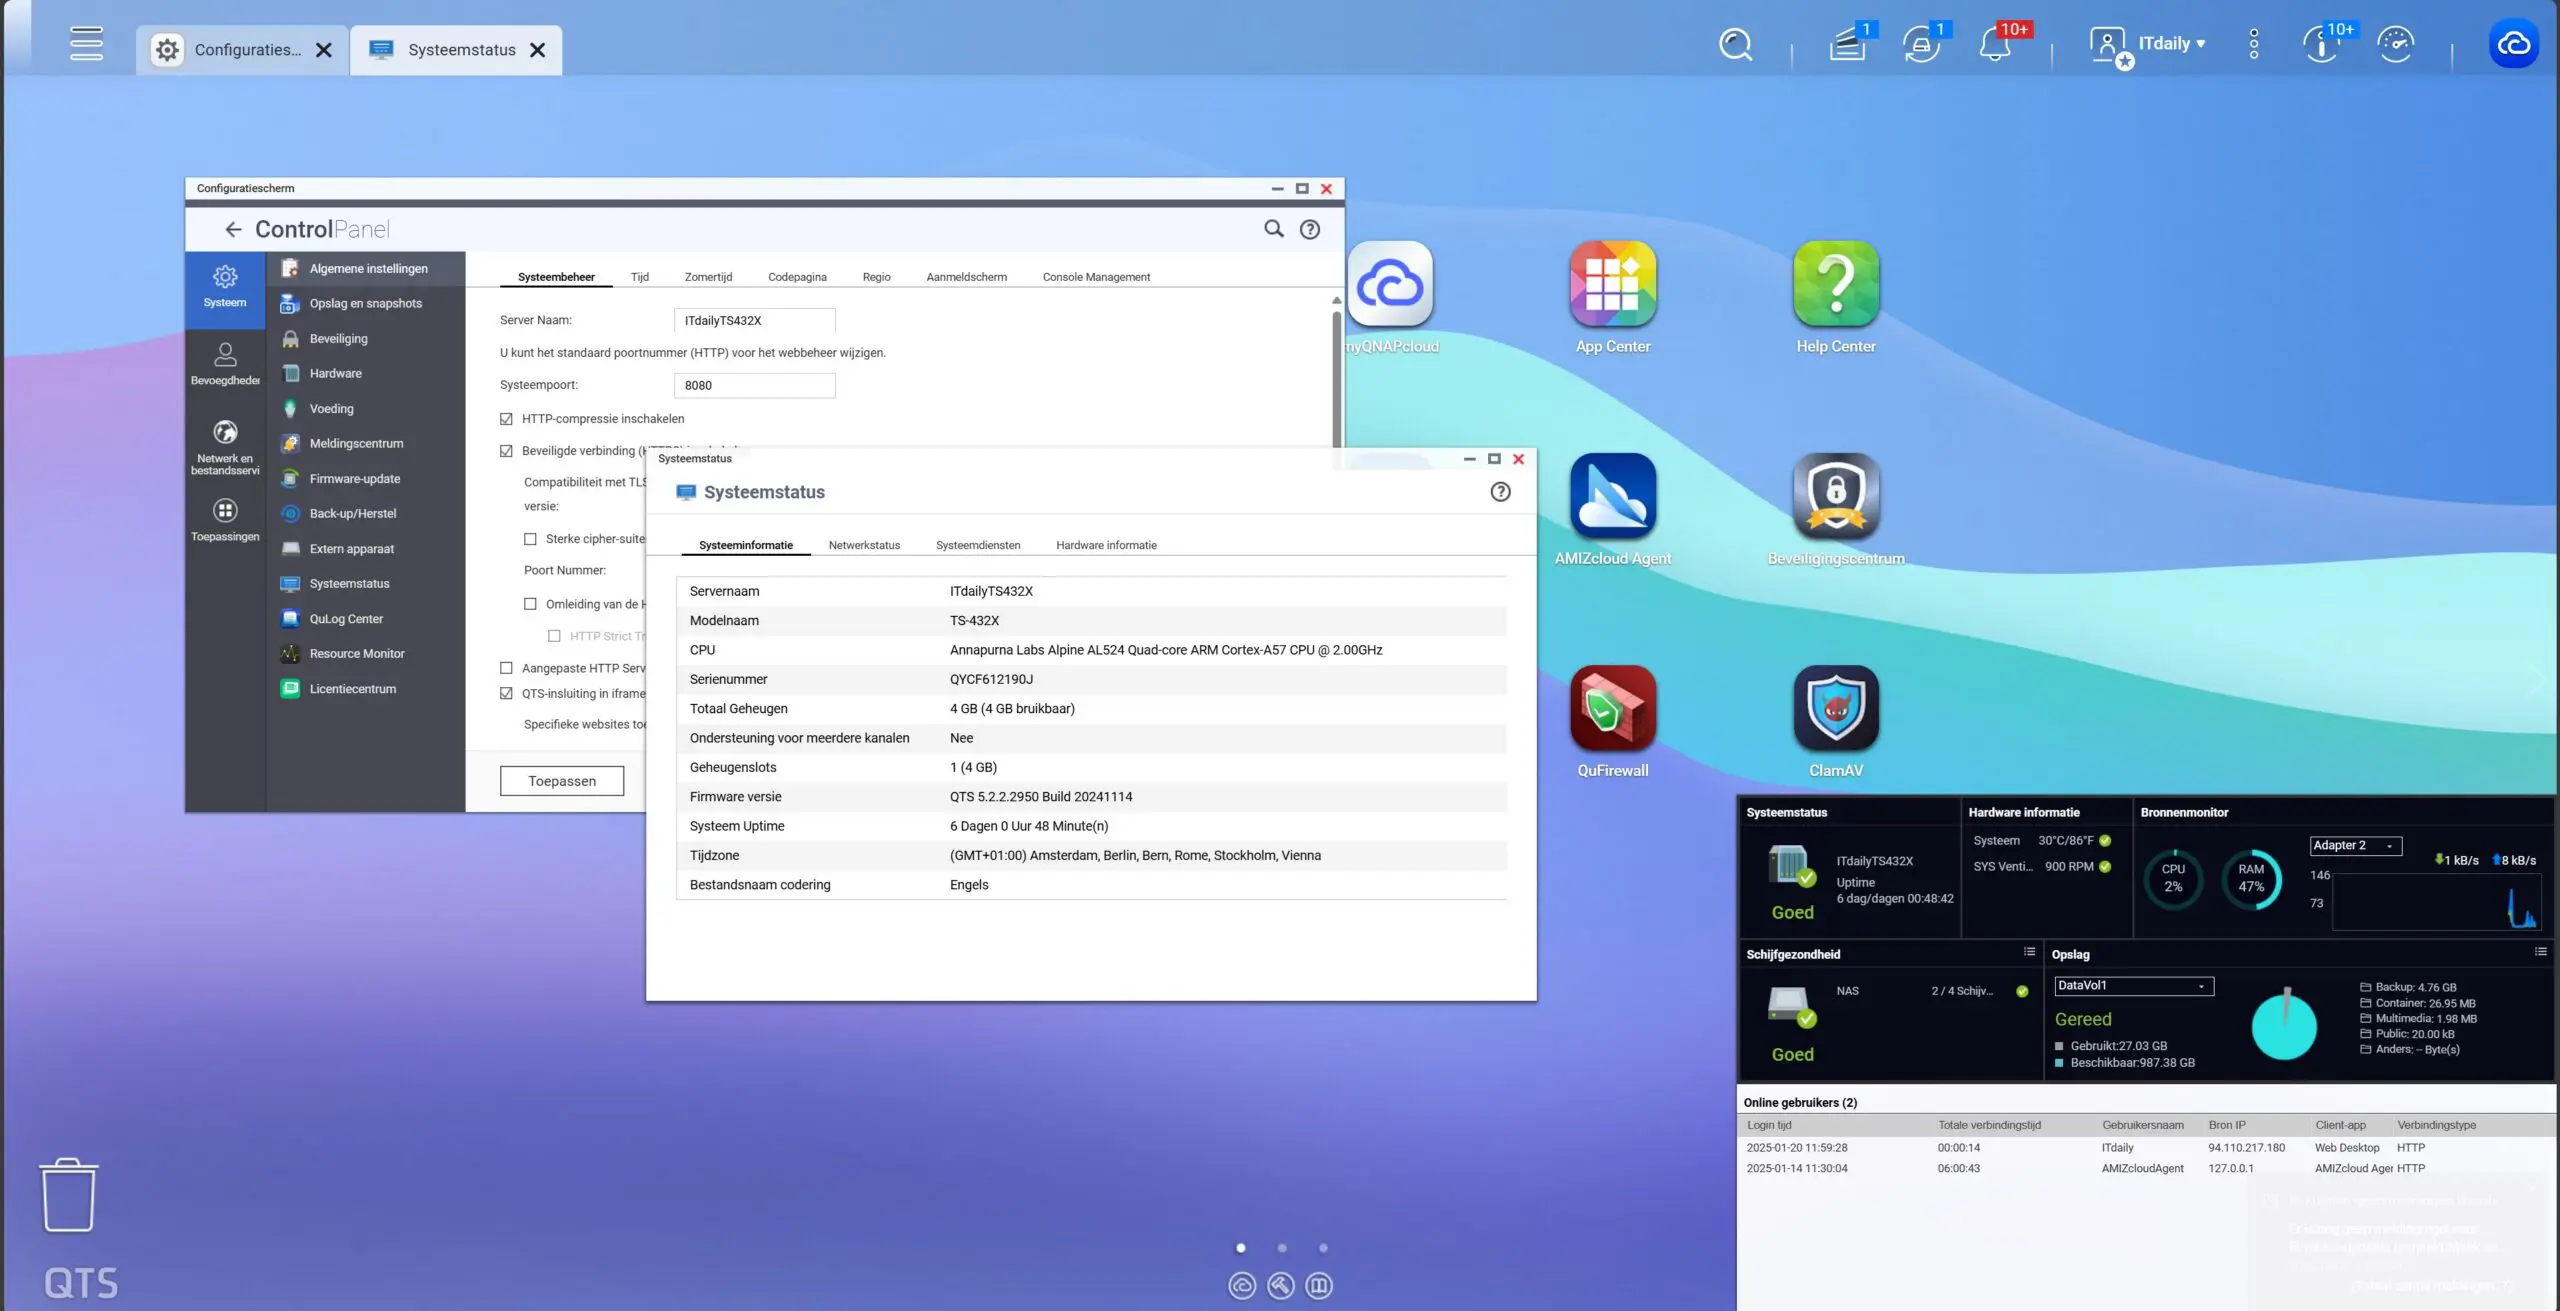Open the DataVol1 volume dropdown

[2134, 986]
